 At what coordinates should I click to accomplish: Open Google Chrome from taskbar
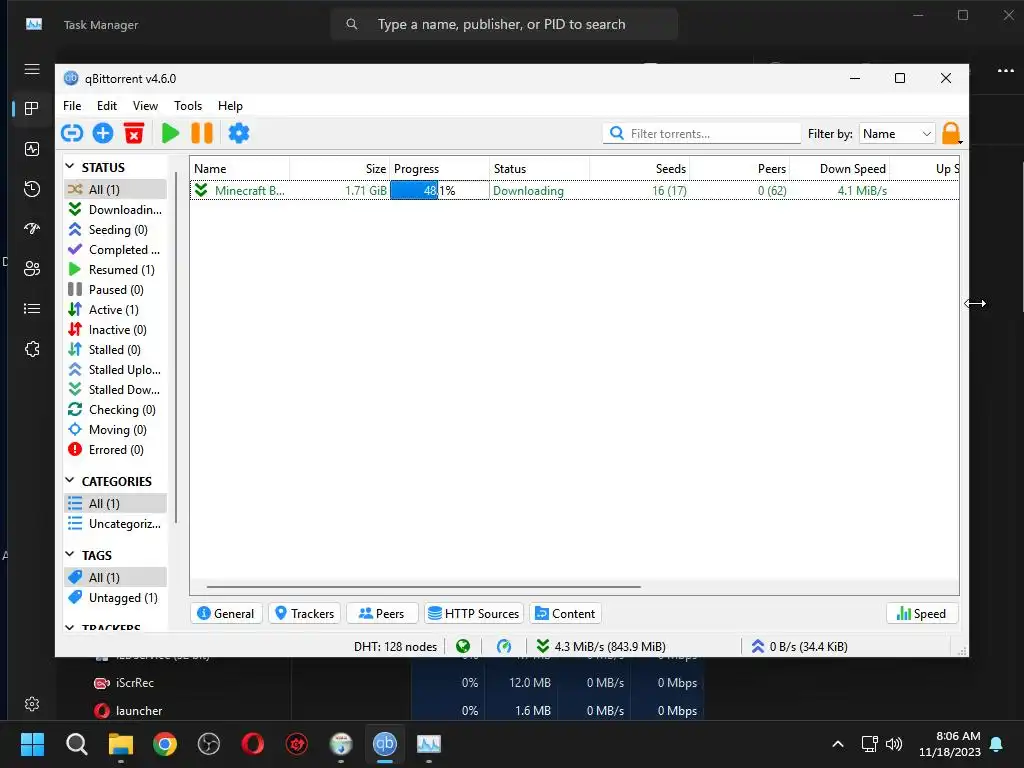[165, 744]
